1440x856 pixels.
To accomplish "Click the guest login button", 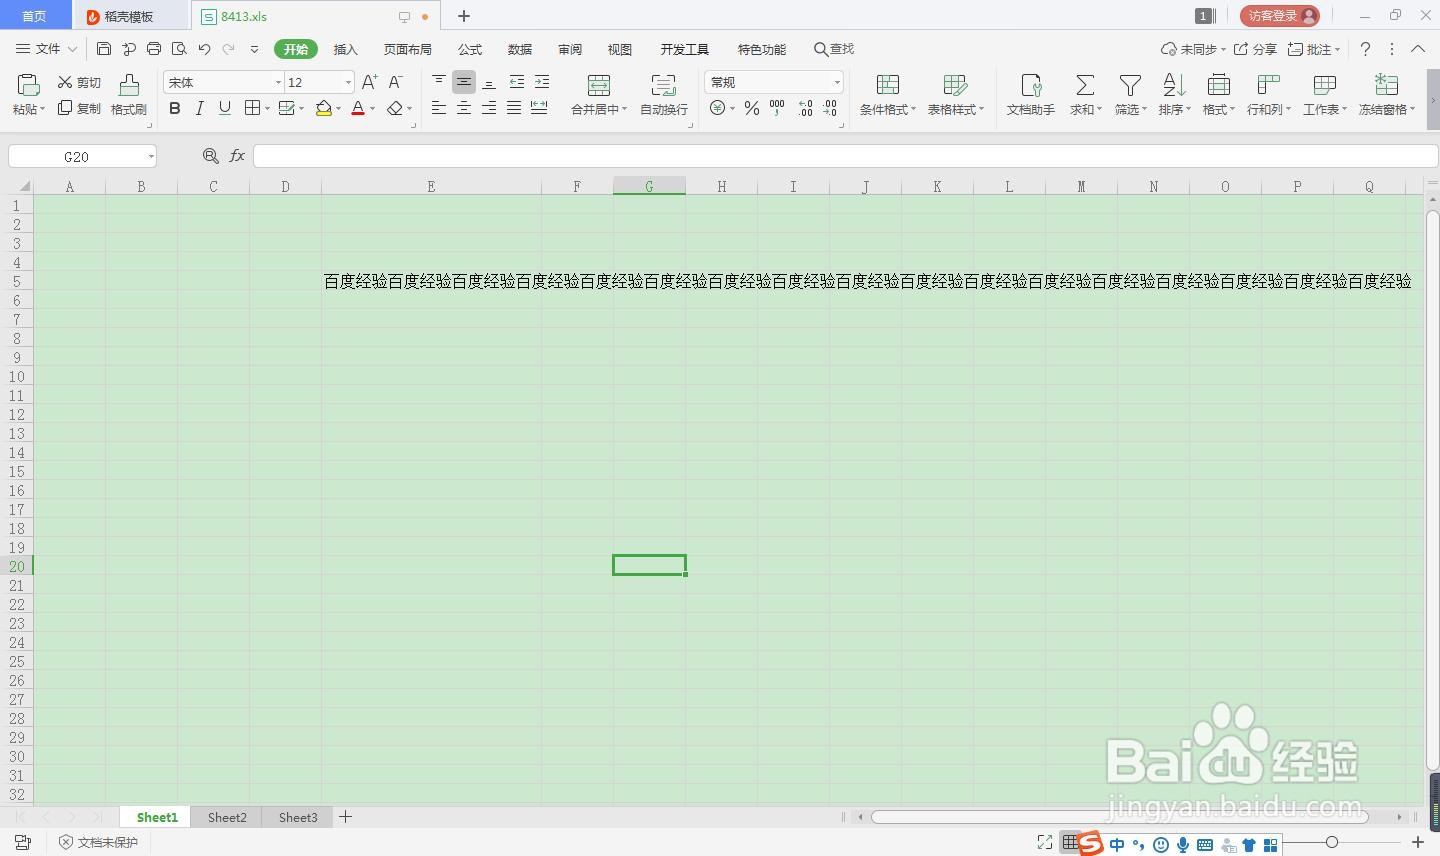I will pyautogui.click(x=1280, y=16).
